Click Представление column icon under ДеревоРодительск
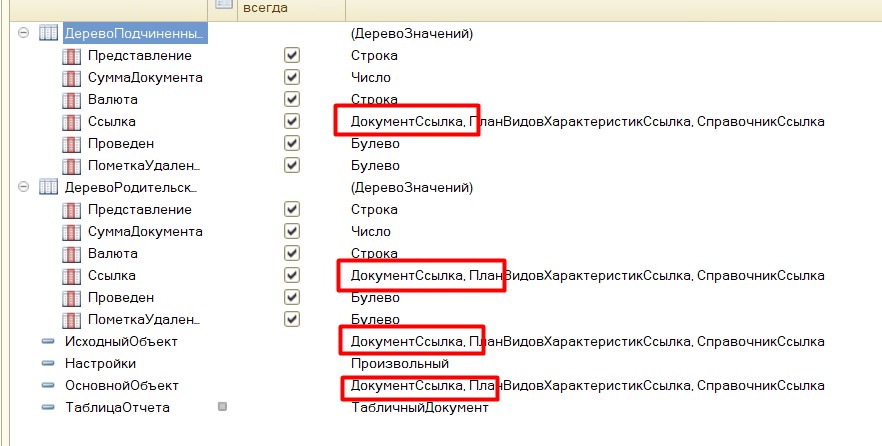This screenshot has height=446, width=882. [71, 210]
